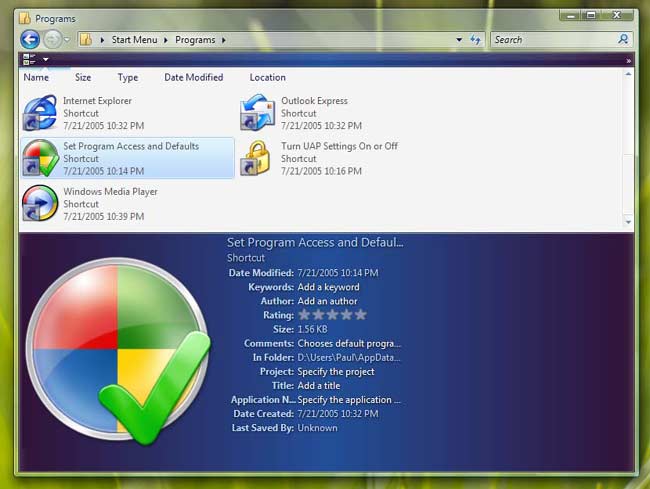650x489 pixels.
Task: Set rating to five stars
Action: coord(361,315)
